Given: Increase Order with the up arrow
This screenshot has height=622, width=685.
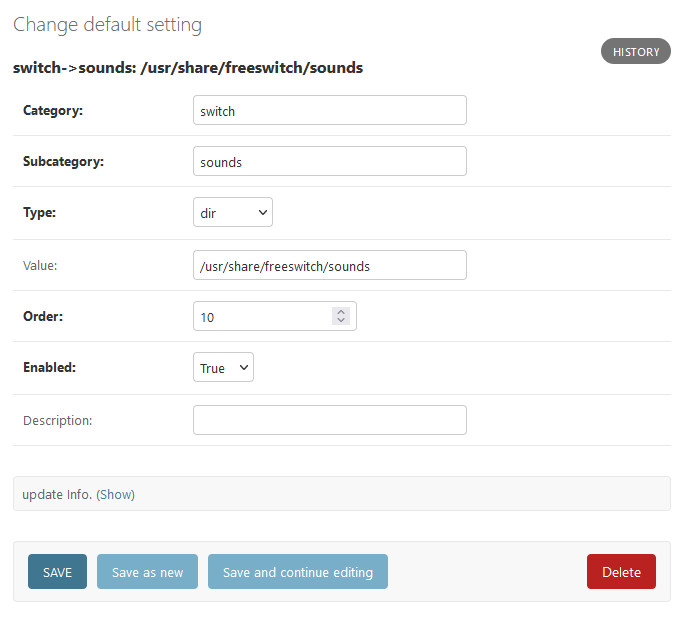Looking at the screenshot, I should pyautogui.click(x=341, y=312).
